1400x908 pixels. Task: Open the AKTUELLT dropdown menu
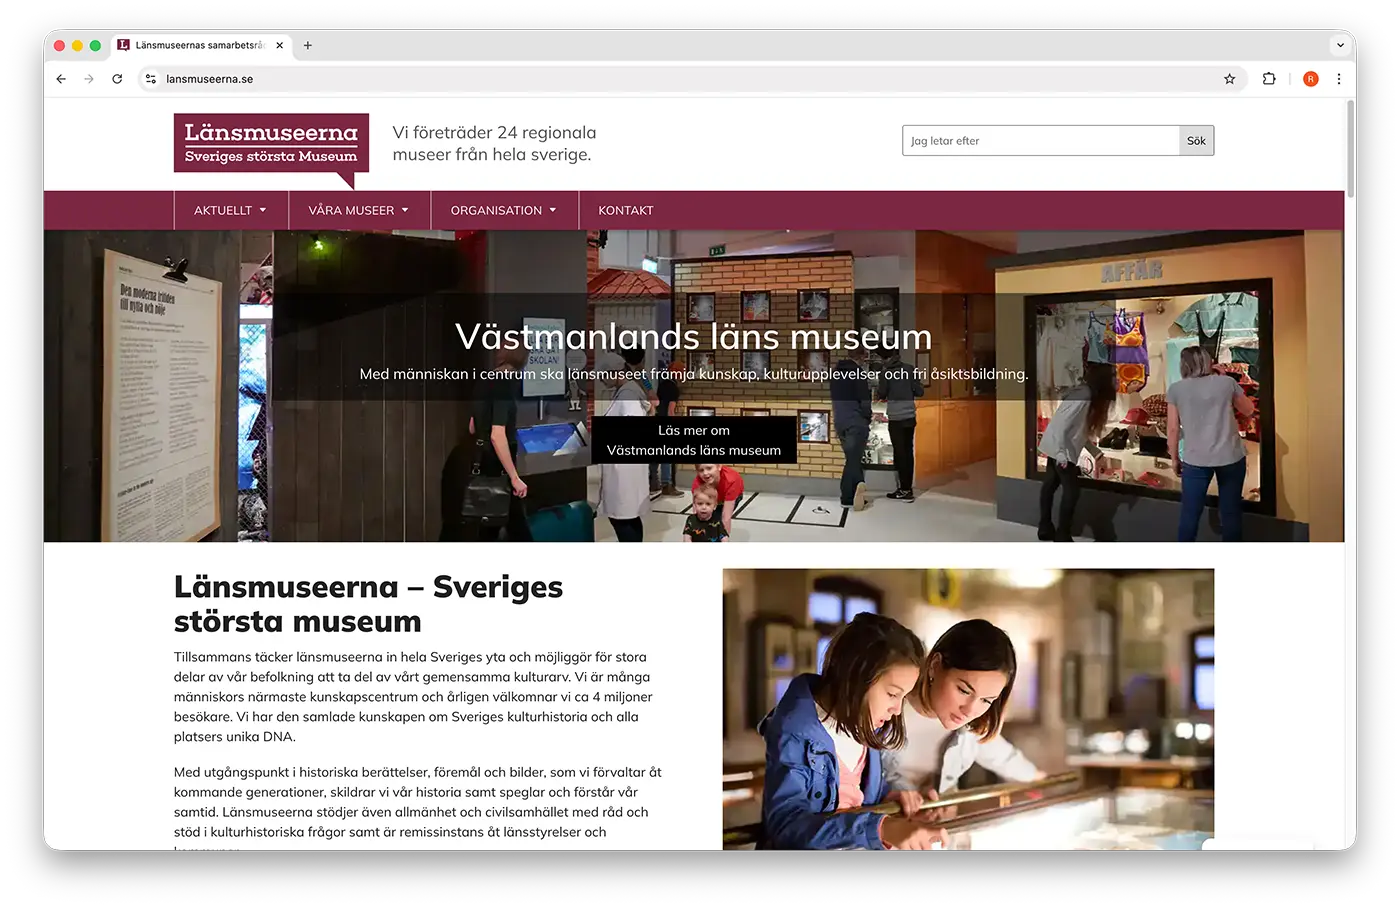click(230, 211)
